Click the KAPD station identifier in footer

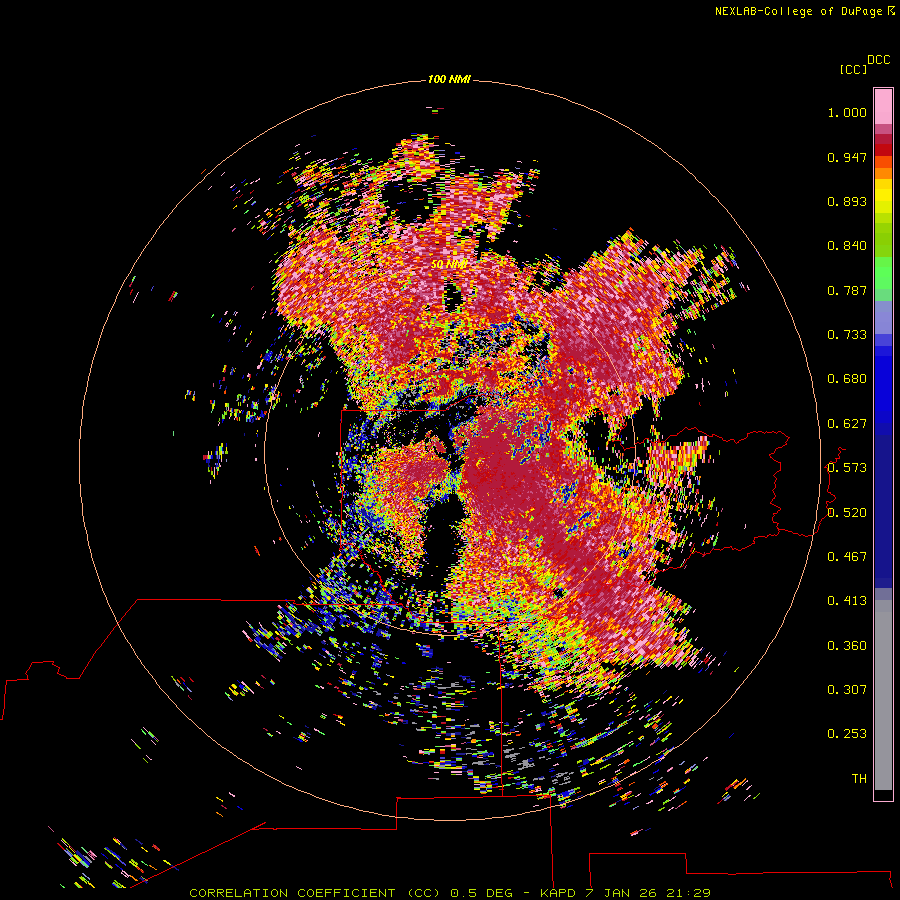coord(557,893)
